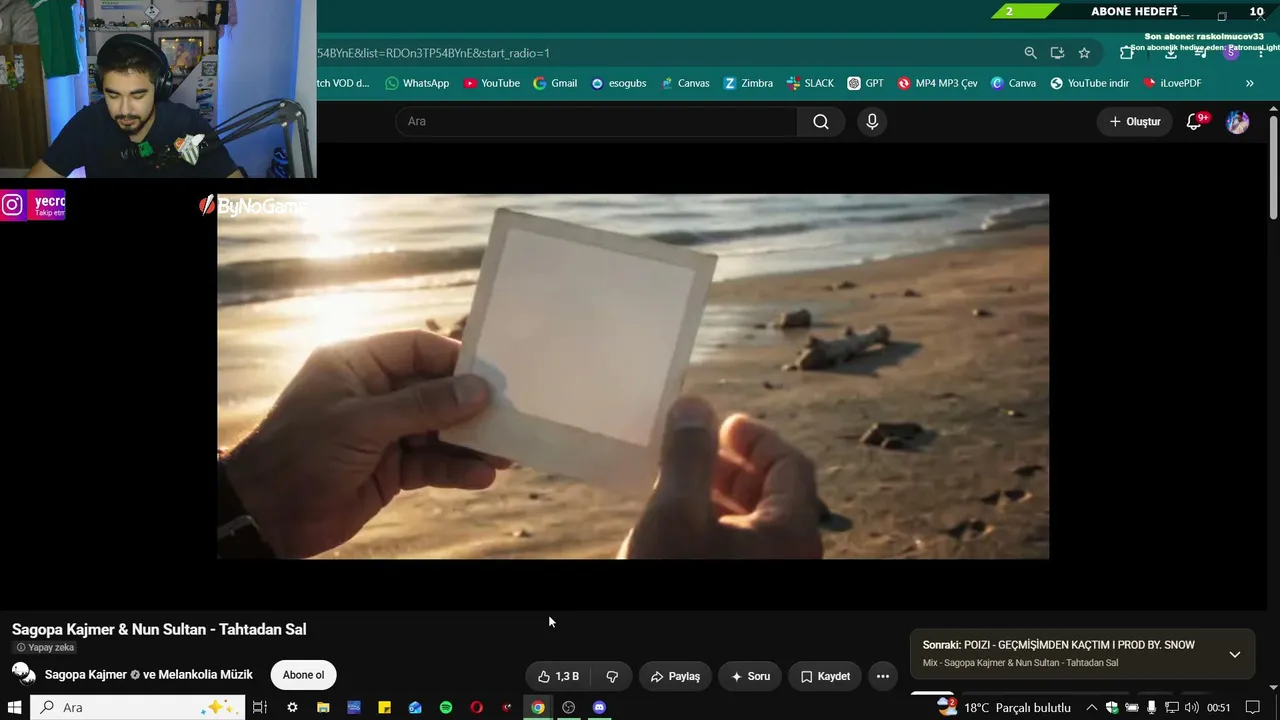Open Settings gear on the taskbar

click(x=292, y=707)
